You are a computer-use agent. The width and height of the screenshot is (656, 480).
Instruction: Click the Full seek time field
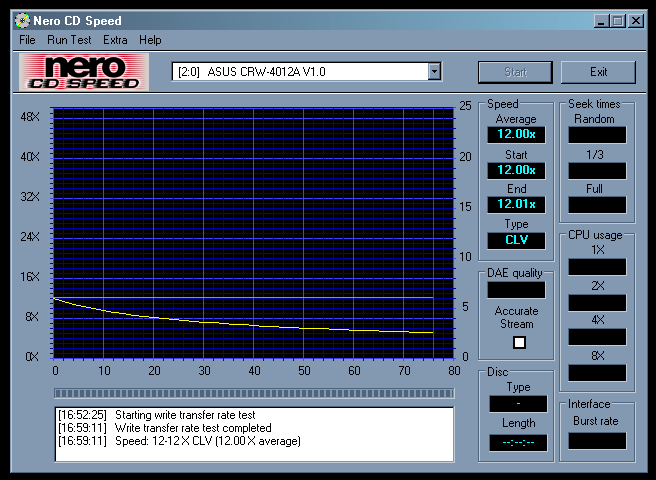pos(597,205)
